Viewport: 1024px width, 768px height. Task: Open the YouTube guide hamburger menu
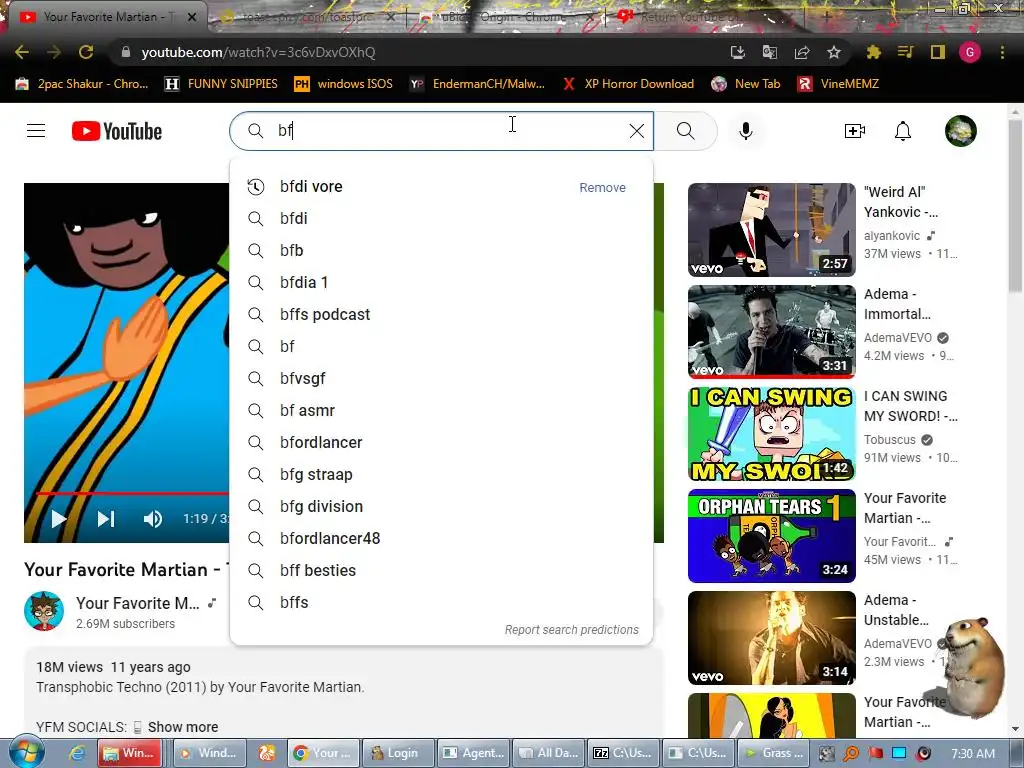pyautogui.click(x=36, y=131)
